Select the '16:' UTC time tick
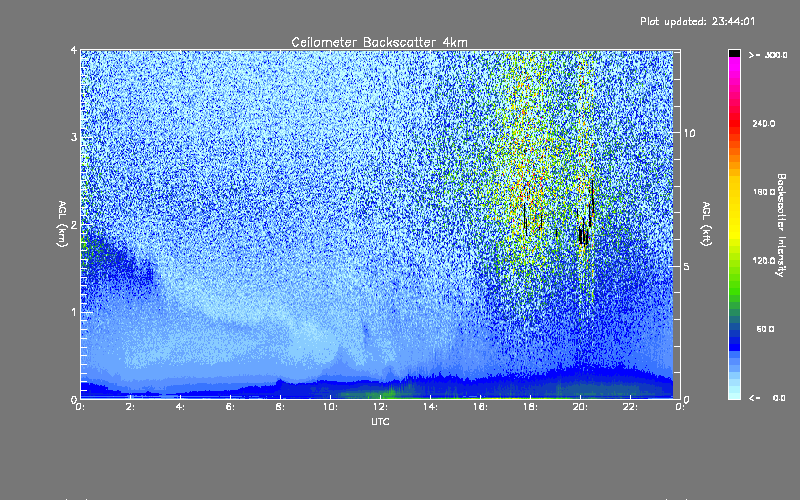The width and height of the screenshot is (800, 500). (481, 407)
